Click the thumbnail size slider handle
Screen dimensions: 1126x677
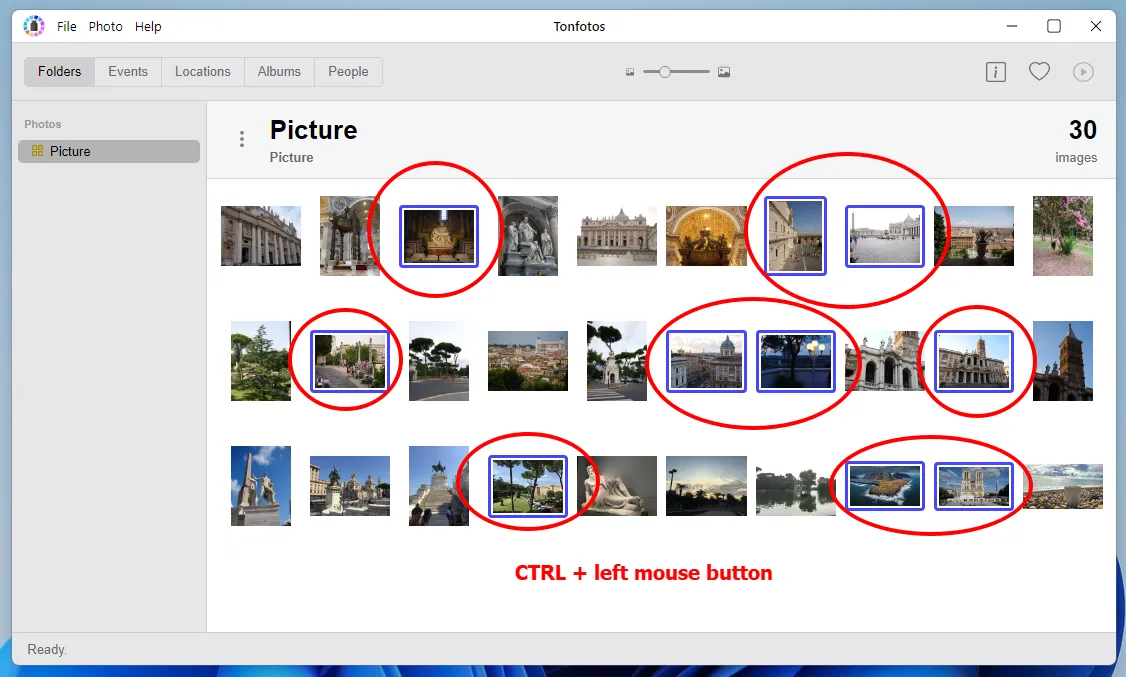point(665,72)
